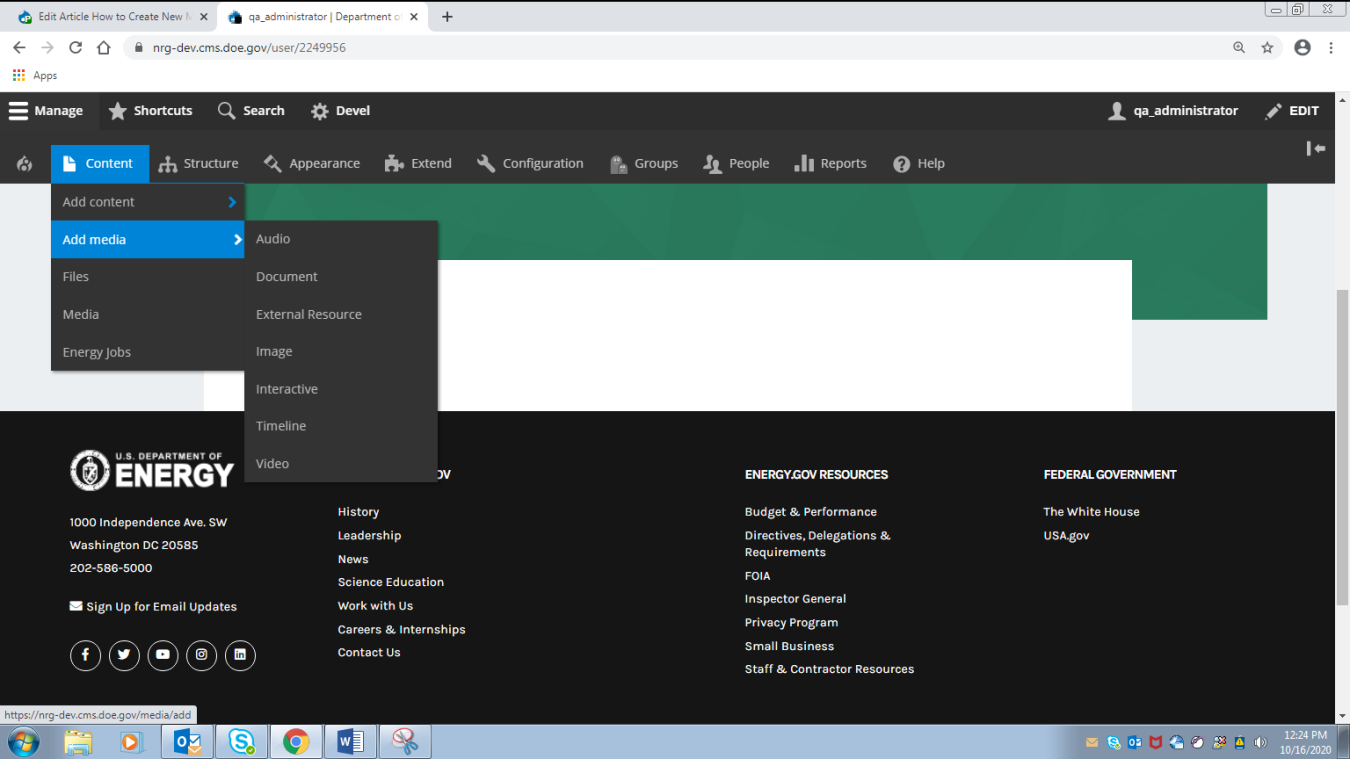
Task: Open The White House link
Action: [1091, 512]
